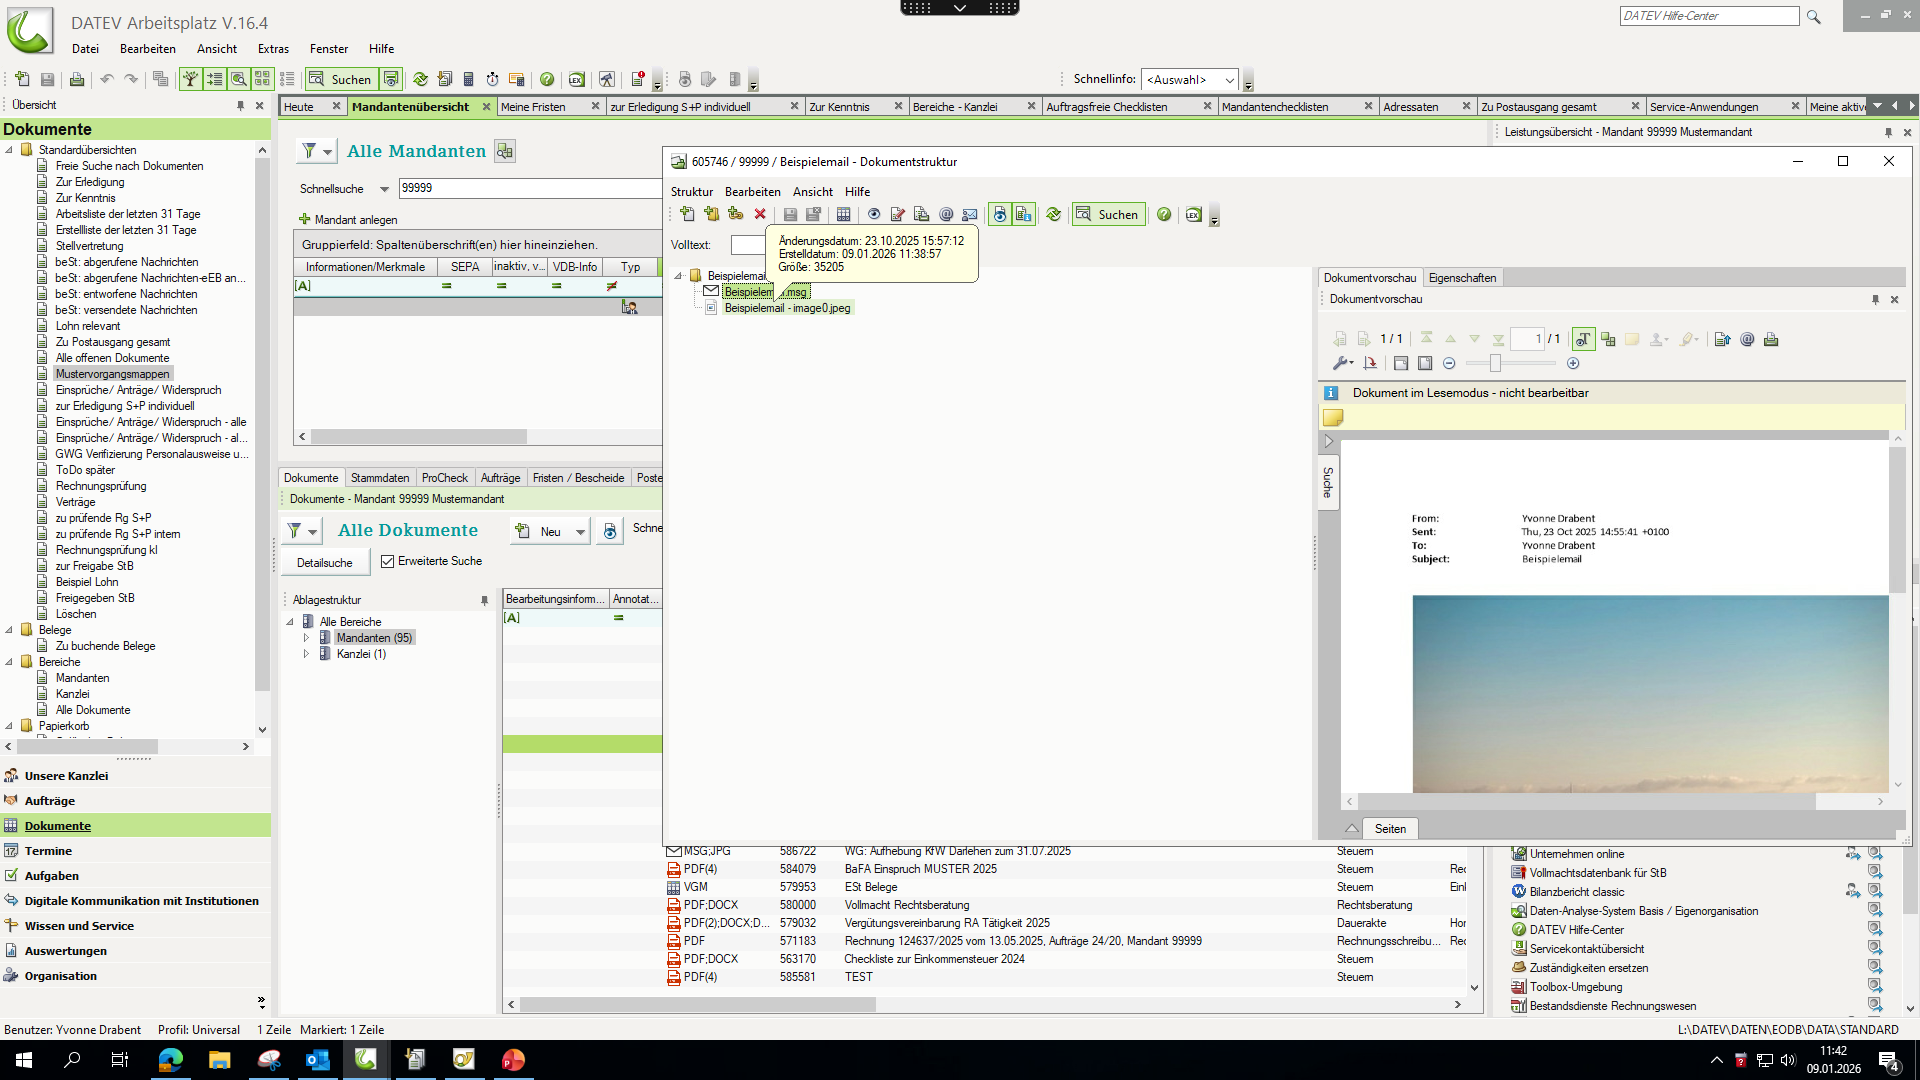The image size is (1920, 1080).
Task: Click the red delete X icon
Action: [x=760, y=214]
